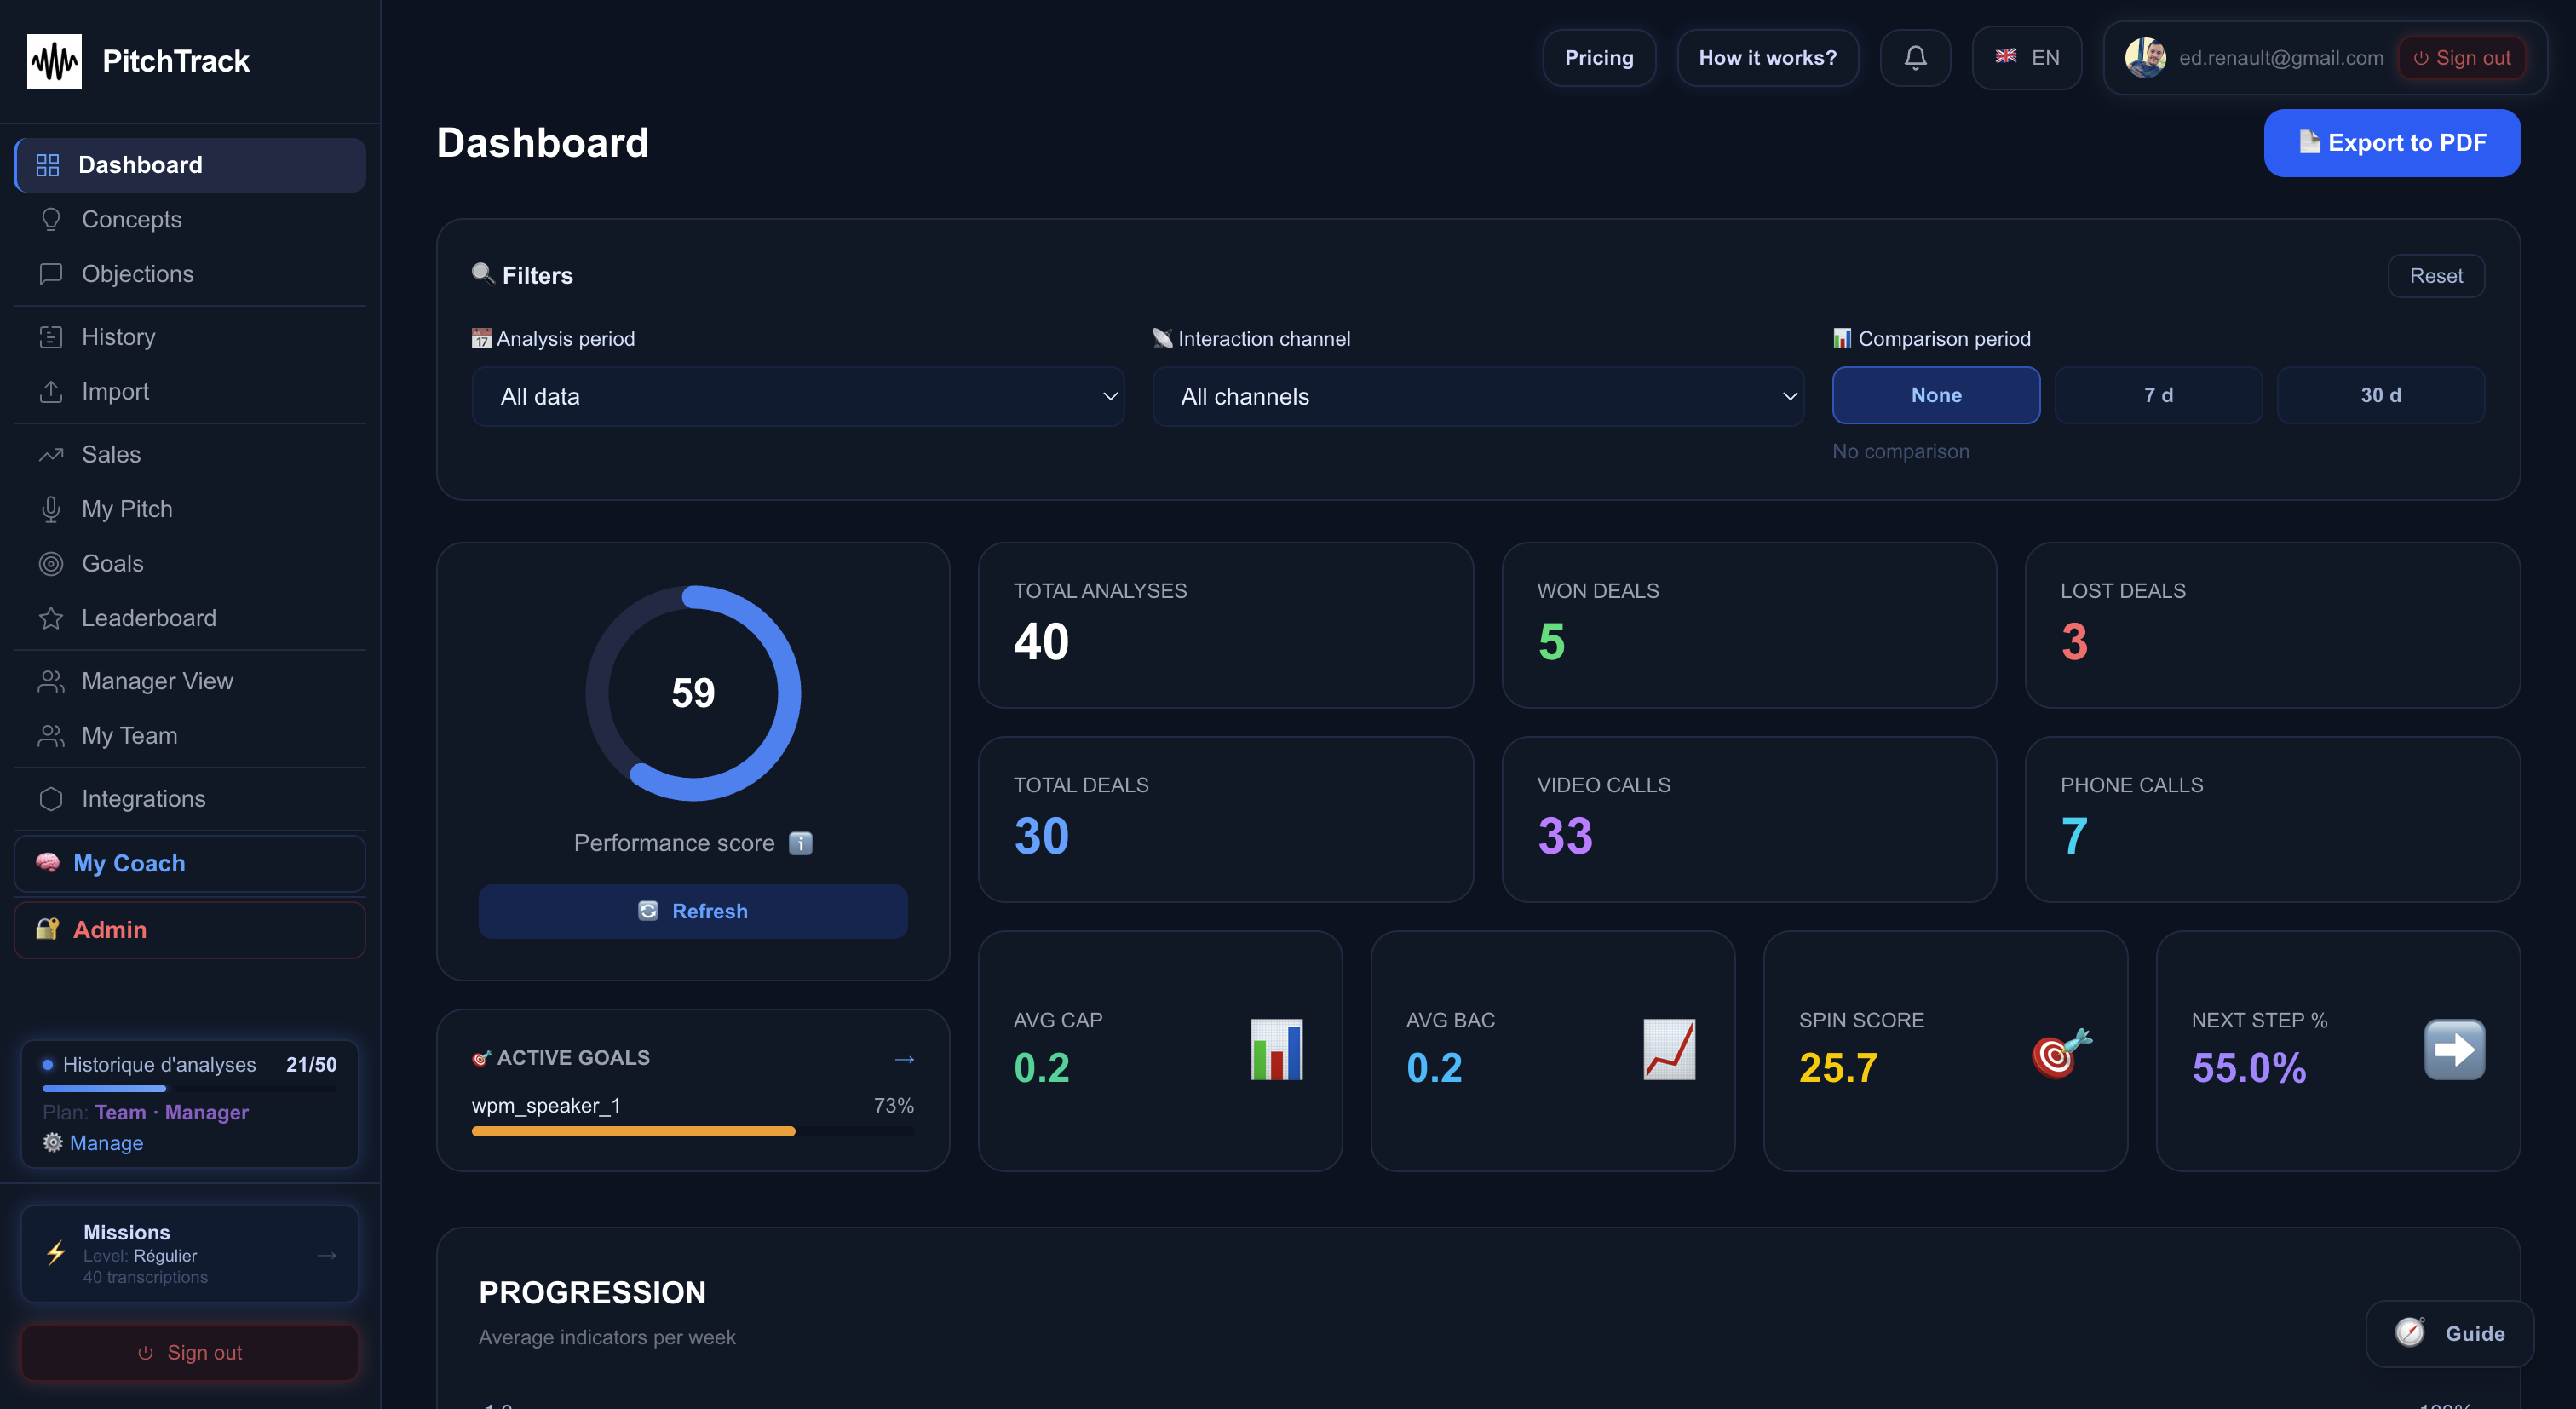The height and width of the screenshot is (1409, 2576).
Task: Click the EN language selector
Action: pyautogui.click(x=2025, y=57)
